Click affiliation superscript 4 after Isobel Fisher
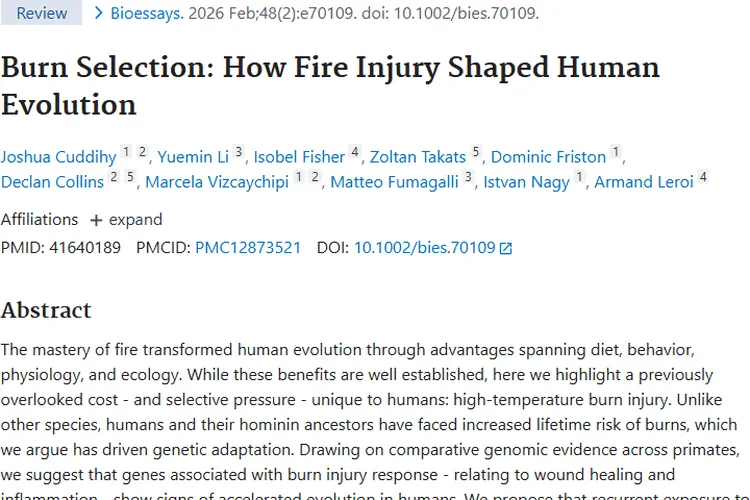This screenshot has width=750, height=500. tap(354, 153)
